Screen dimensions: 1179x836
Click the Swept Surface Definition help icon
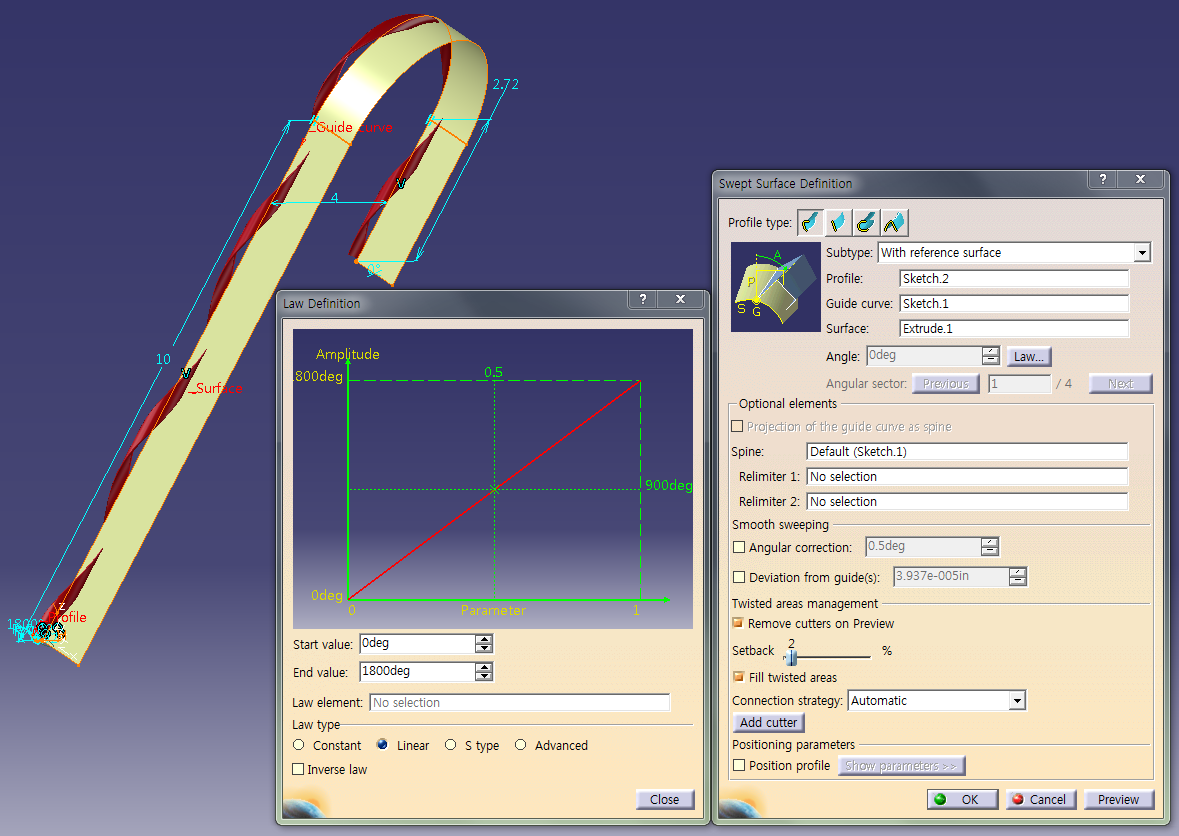coord(1102,180)
